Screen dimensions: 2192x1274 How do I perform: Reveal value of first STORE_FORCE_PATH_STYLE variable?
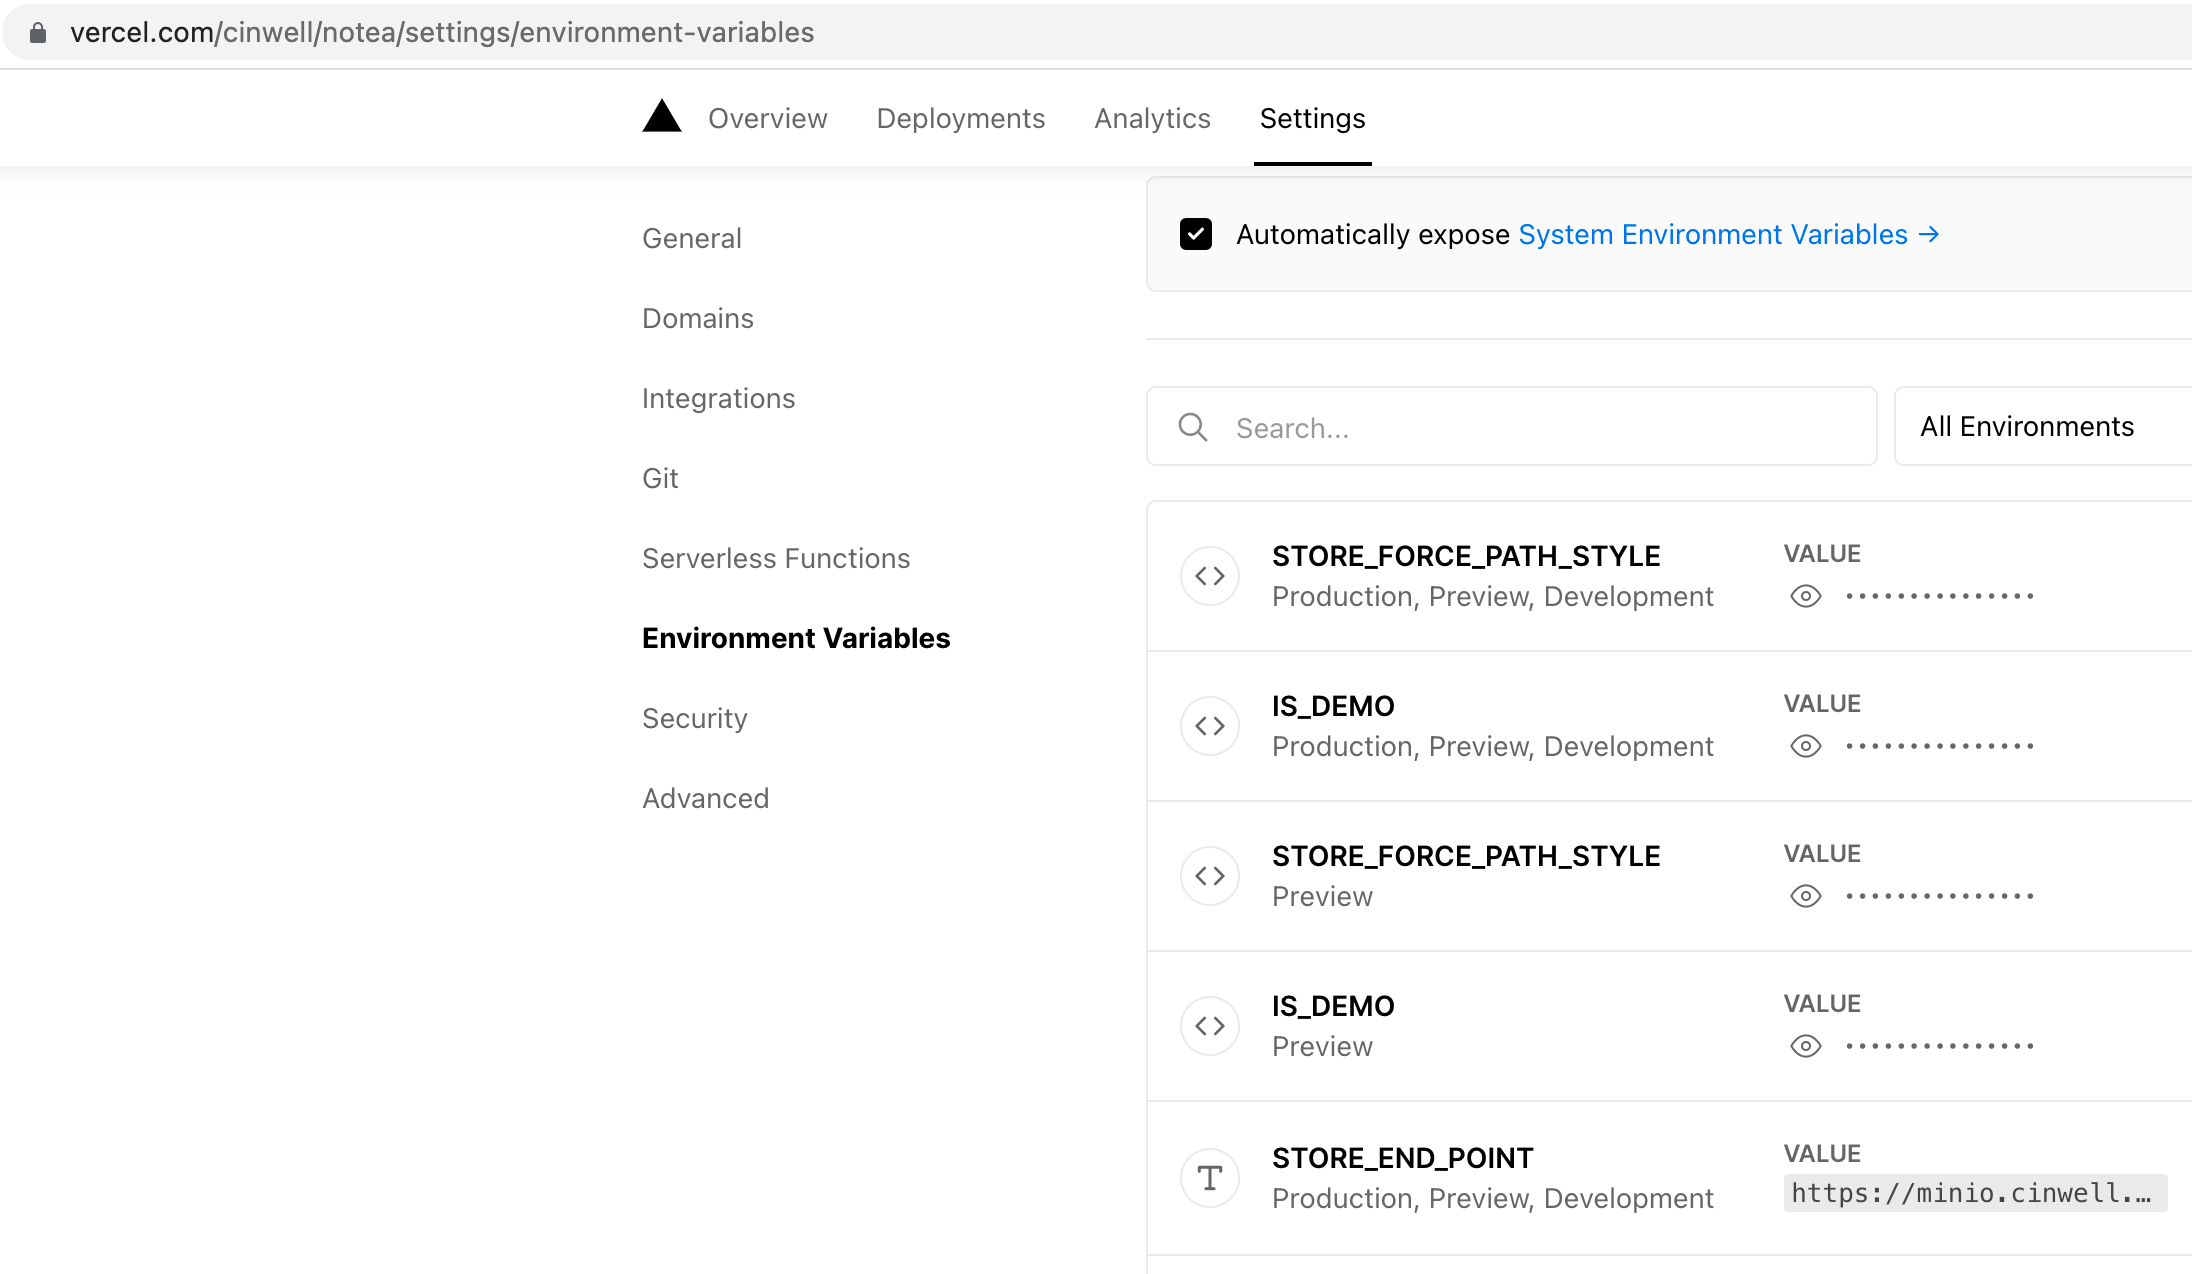pyautogui.click(x=1805, y=597)
